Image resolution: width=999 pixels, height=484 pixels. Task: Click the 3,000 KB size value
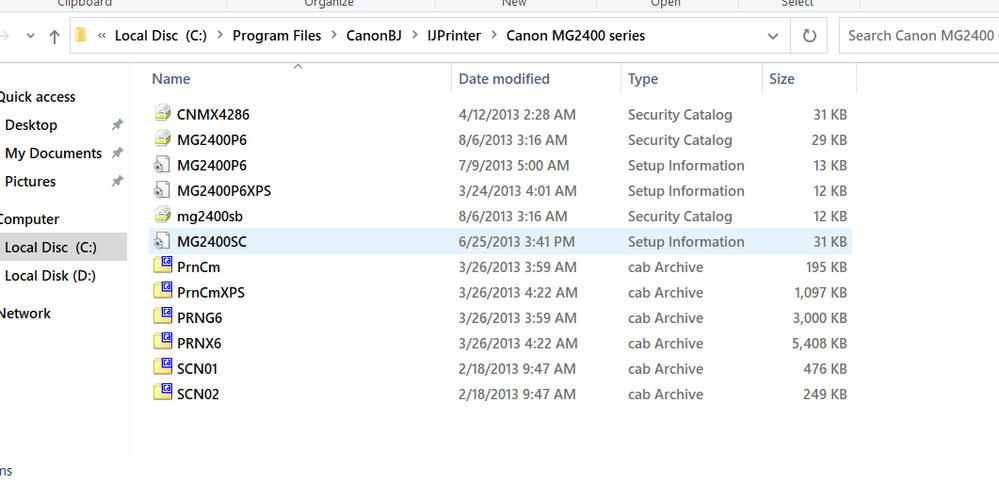point(819,318)
